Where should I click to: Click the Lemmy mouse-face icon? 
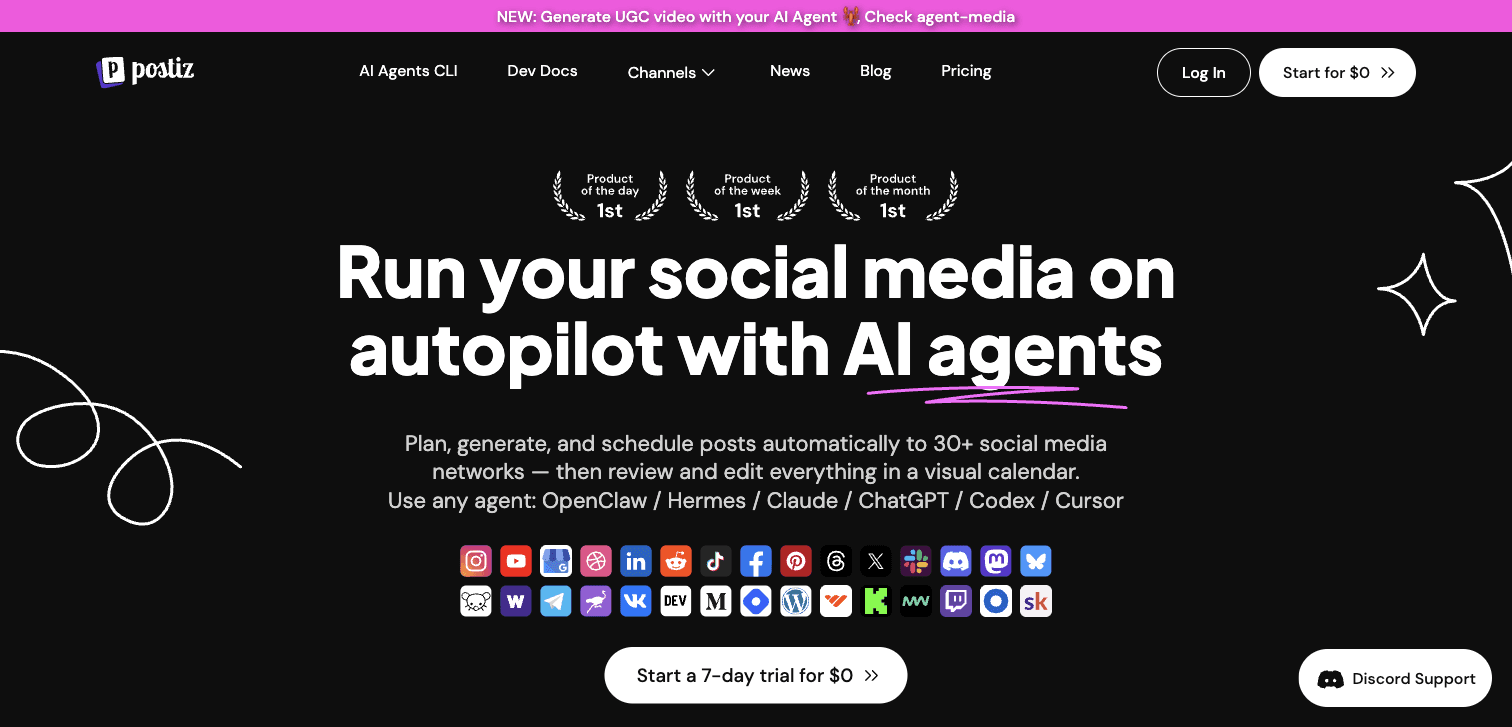pos(476,601)
